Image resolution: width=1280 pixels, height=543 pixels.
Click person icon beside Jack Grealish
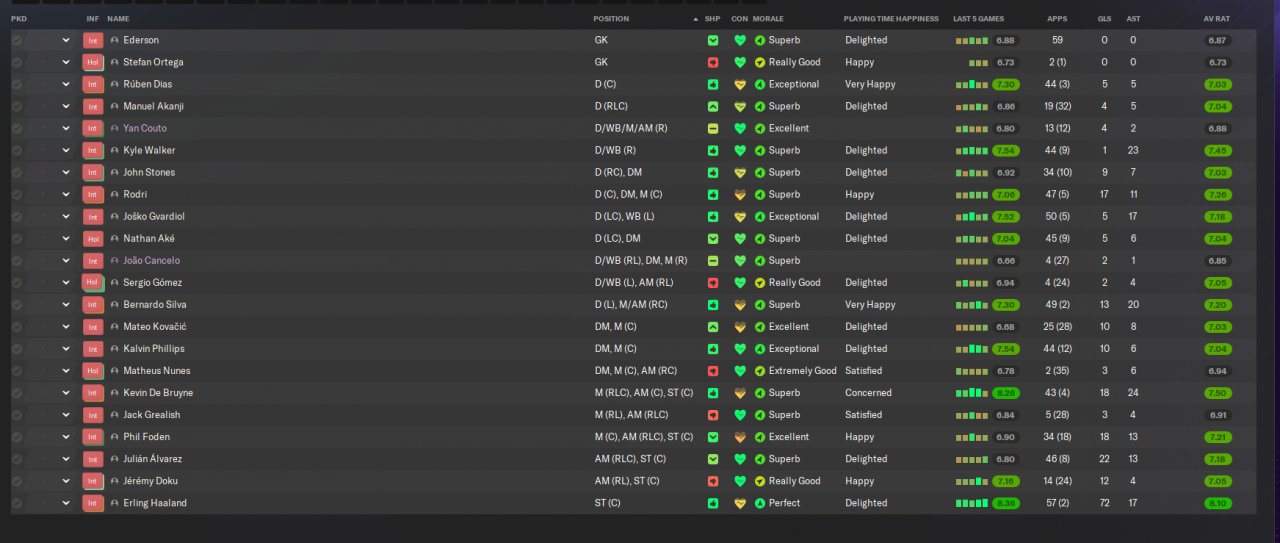click(x=115, y=415)
